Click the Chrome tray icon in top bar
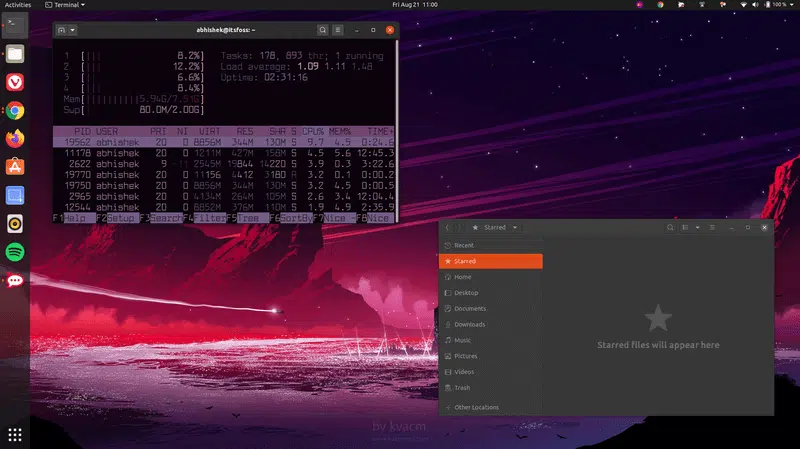800x449 pixels. click(660, 5)
